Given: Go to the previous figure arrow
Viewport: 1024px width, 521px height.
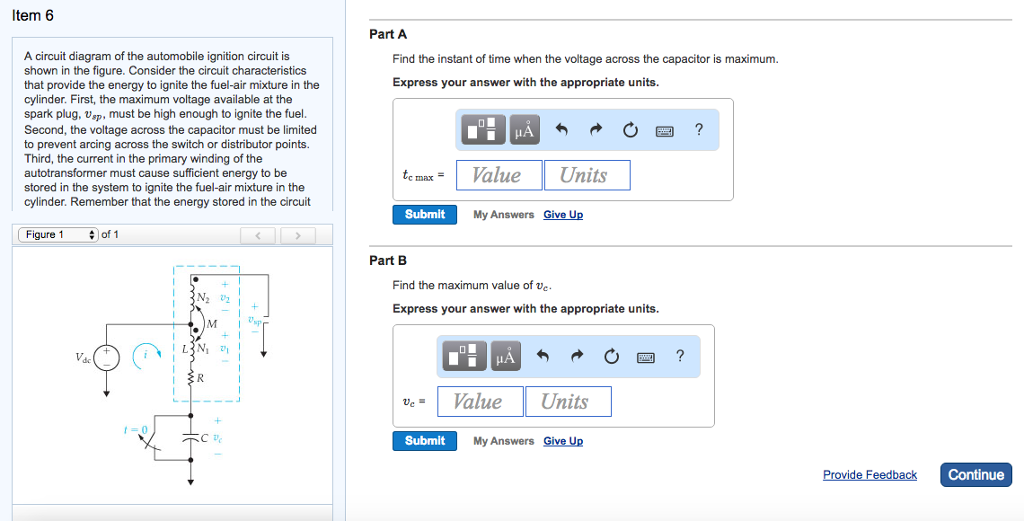Looking at the screenshot, I should click(258, 235).
